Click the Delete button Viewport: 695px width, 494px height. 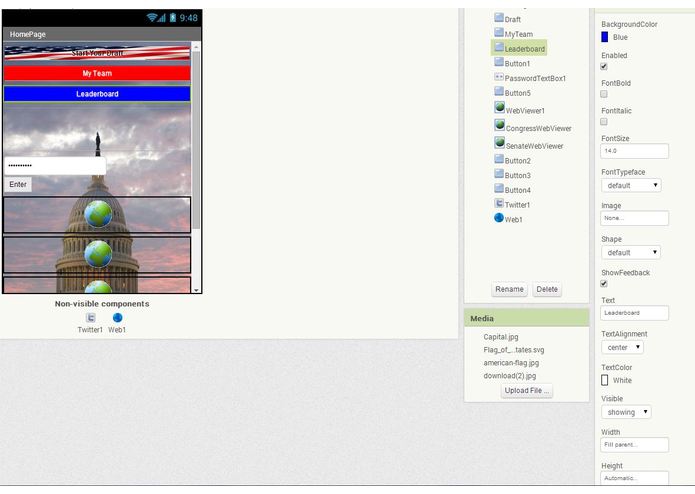click(x=547, y=289)
